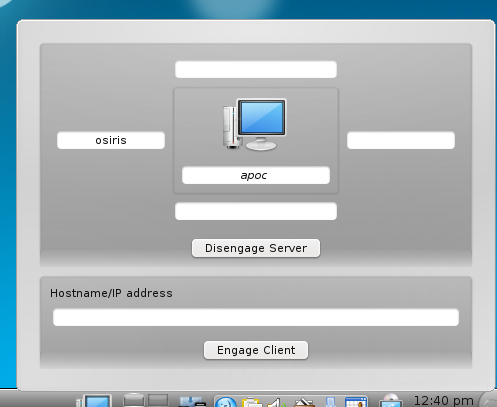The height and width of the screenshot is (407, 497).
Task: Click the empty bottom neighbor host field
Action: click(x=256, y=211)
